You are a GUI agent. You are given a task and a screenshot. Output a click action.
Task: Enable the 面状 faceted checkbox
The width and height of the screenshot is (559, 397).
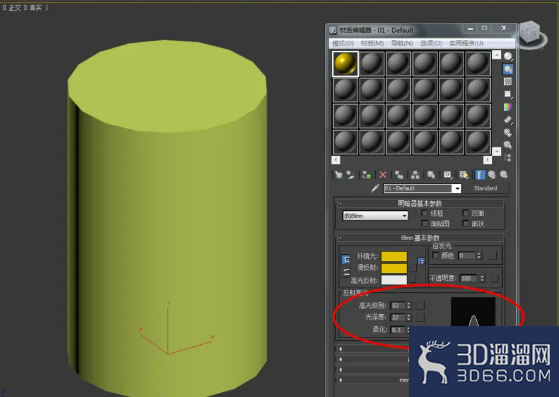coord(465,223)
